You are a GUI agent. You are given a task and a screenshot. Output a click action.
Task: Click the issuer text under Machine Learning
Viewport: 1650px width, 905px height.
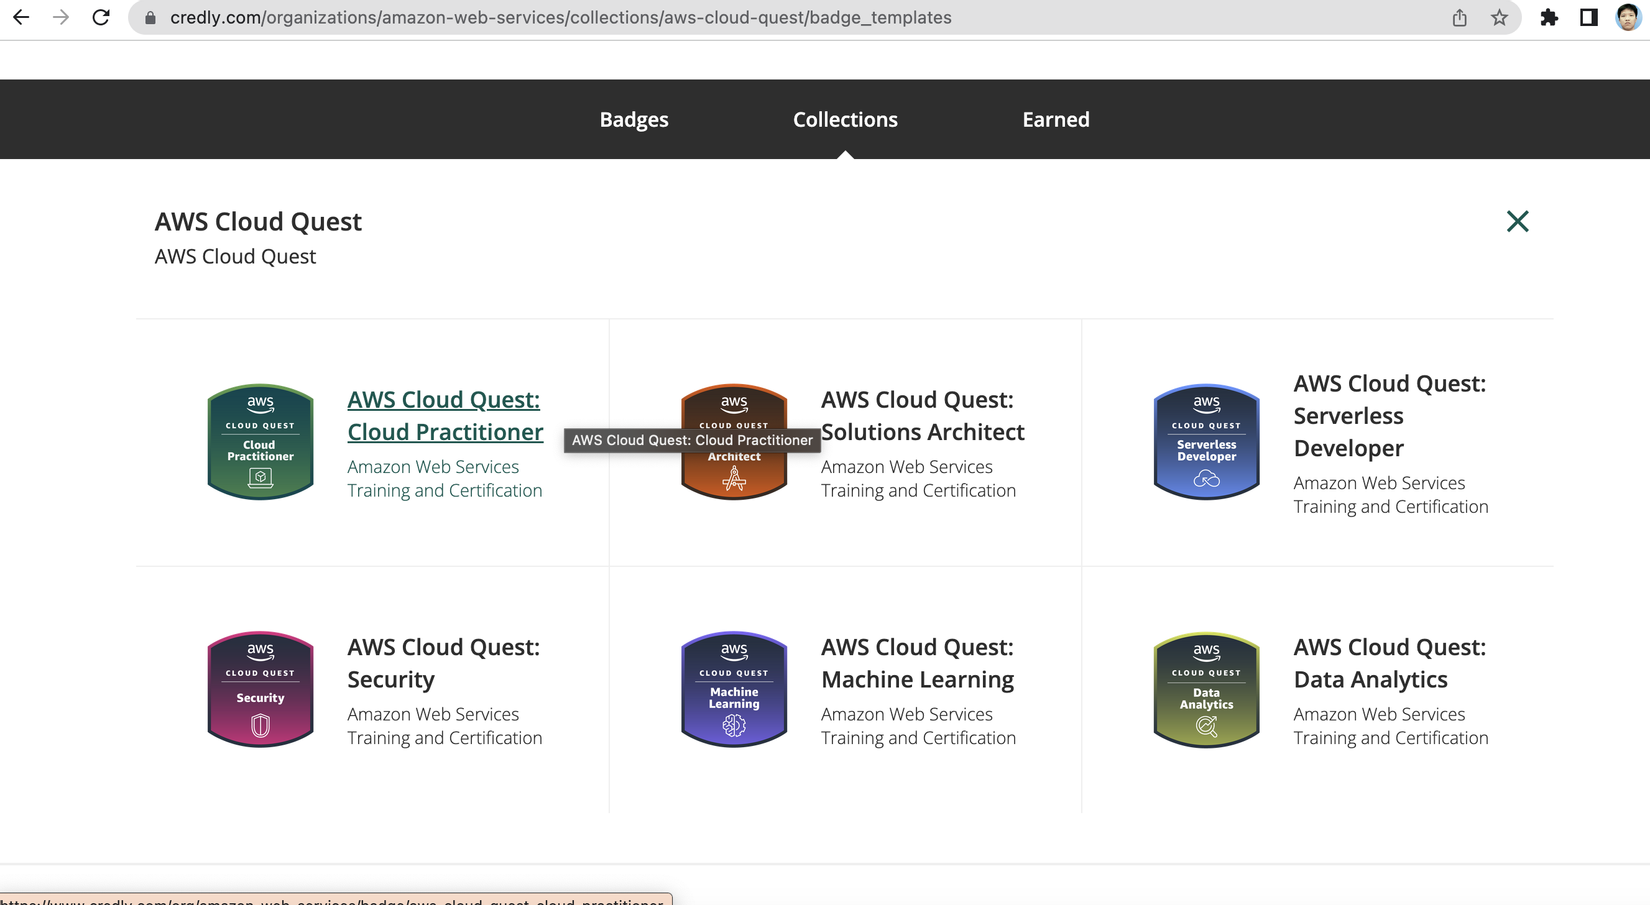pyautogui.click(x=918, y=725)
